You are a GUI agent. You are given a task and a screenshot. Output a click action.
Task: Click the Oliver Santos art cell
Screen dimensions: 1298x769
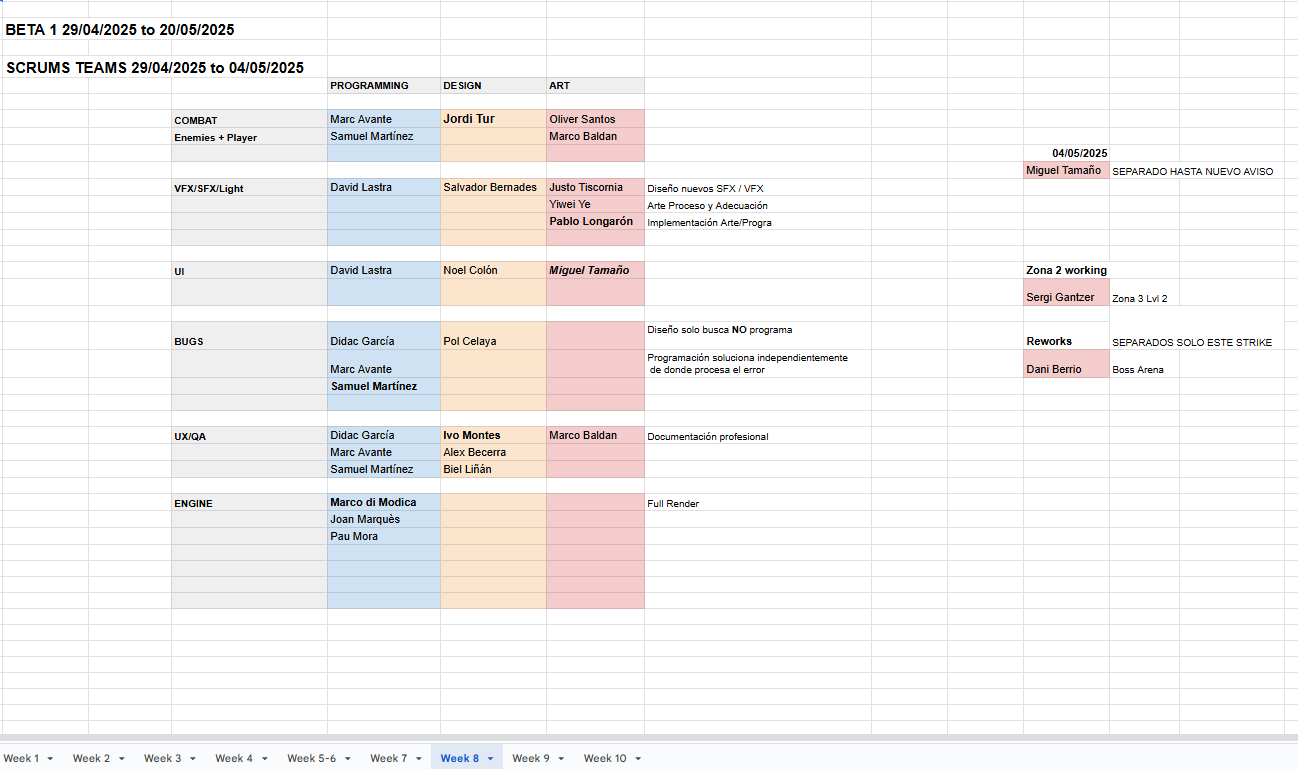coord(594,119)
